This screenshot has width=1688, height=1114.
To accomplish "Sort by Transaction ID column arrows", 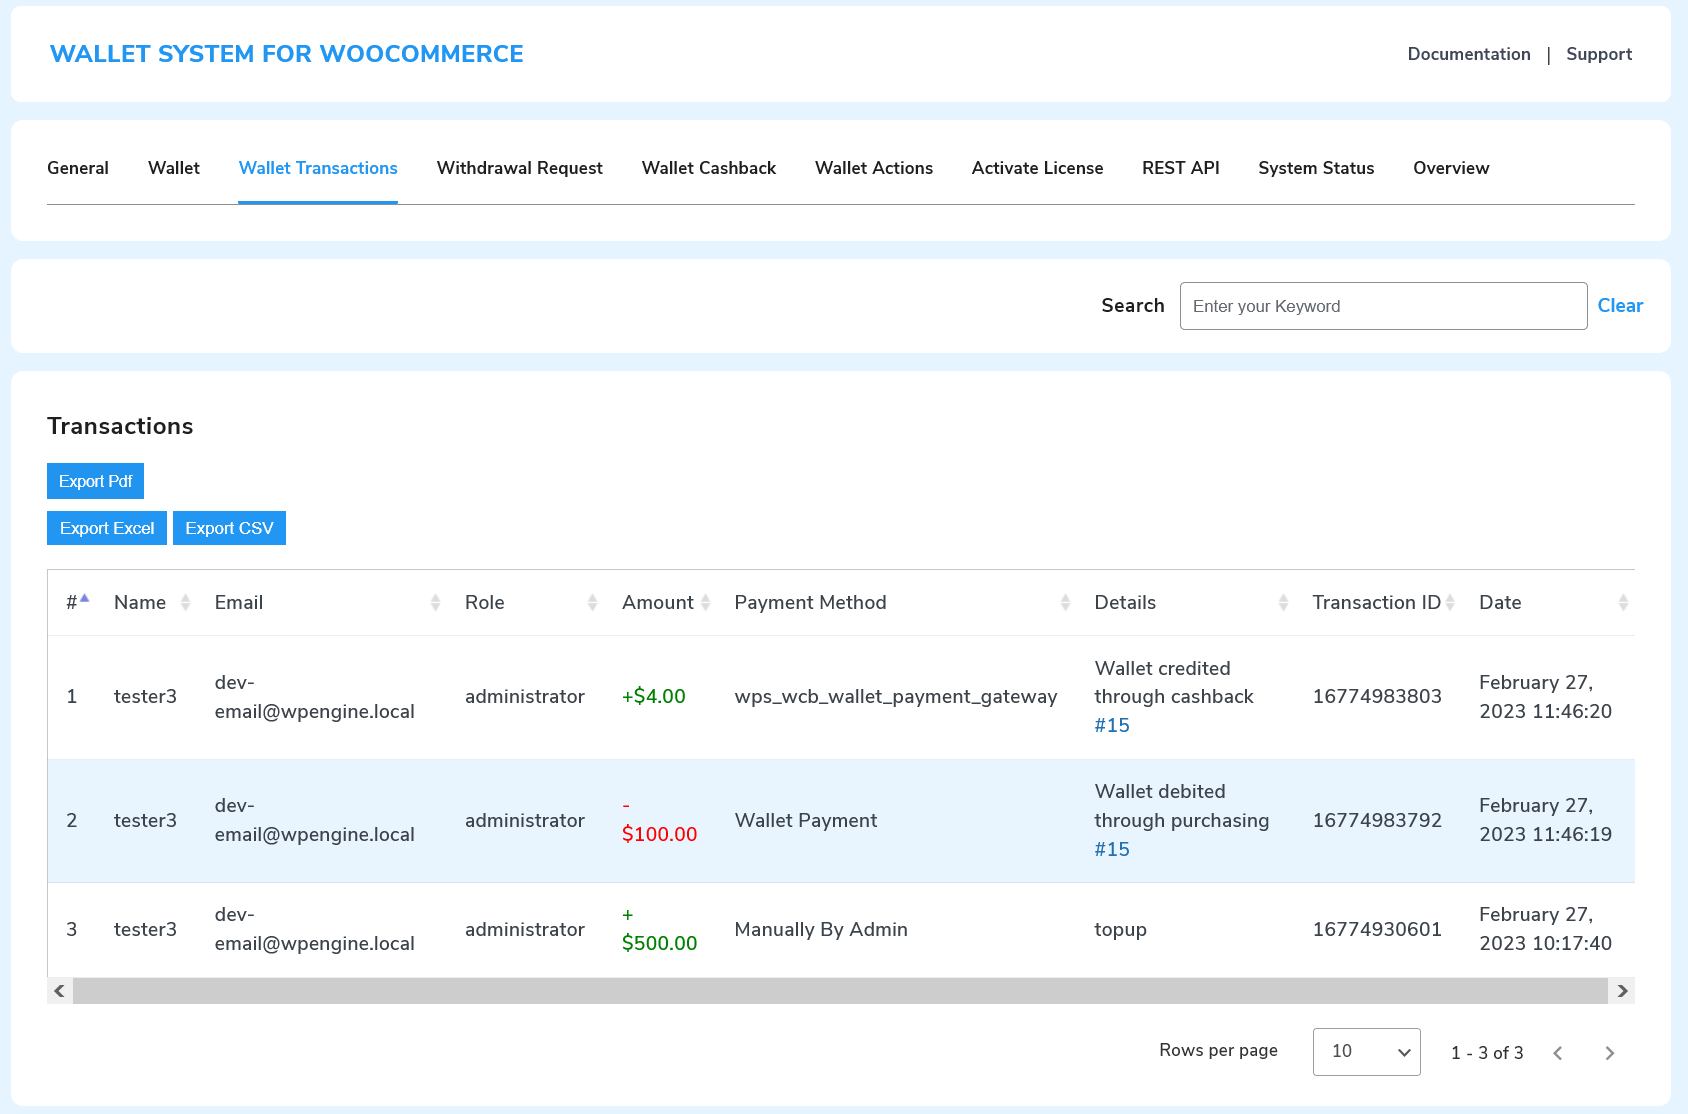I will pos(1450,602).
